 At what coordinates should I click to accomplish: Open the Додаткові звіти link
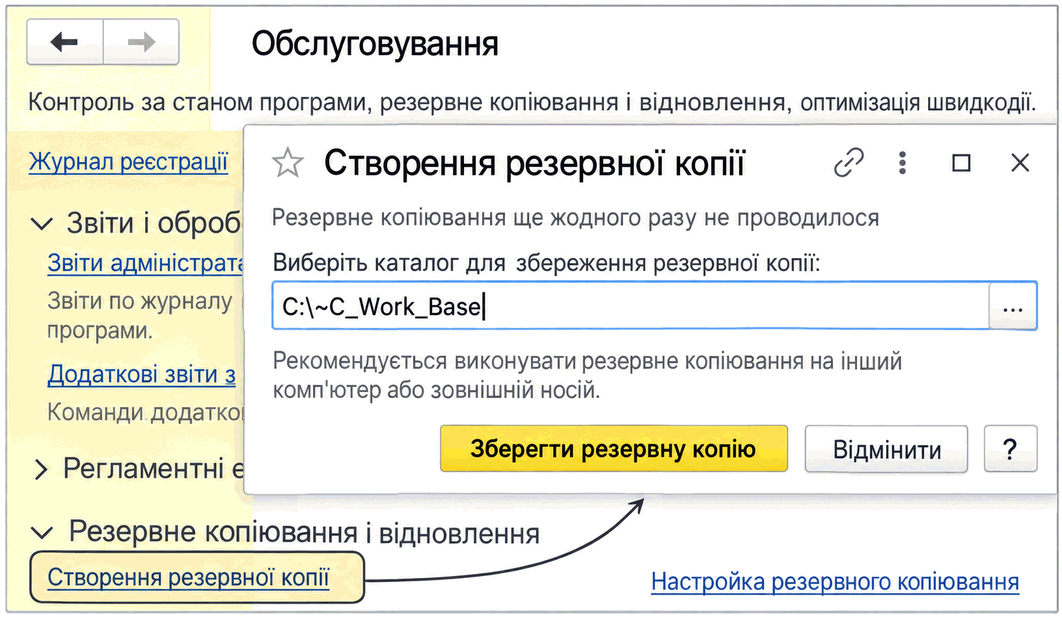pyautogui.click(x=142, y=374)
